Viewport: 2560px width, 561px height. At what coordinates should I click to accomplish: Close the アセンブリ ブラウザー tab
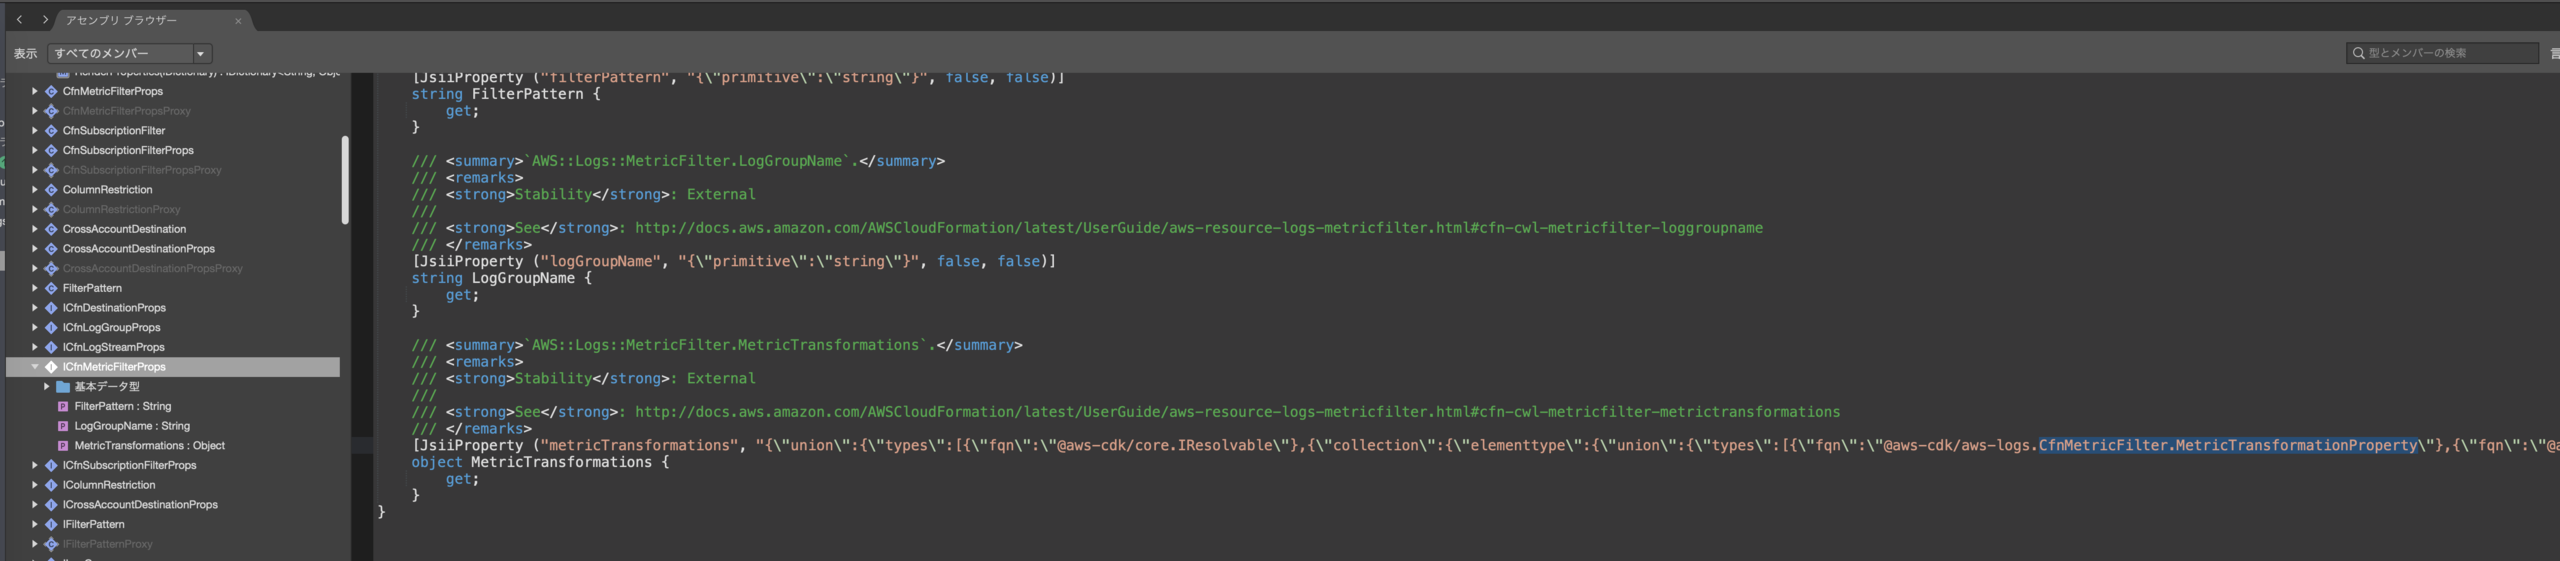(x=238, y=21)
